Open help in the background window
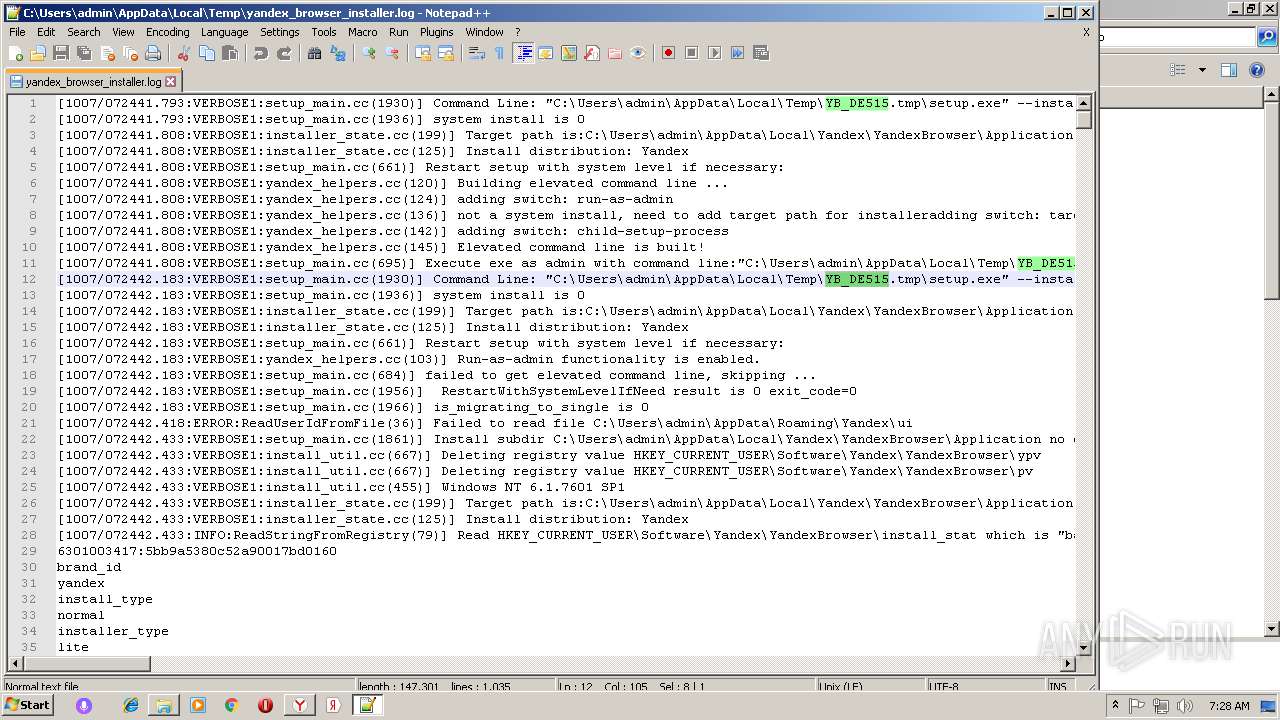Screen dimensions: 1280x720 pos(1257,70)
